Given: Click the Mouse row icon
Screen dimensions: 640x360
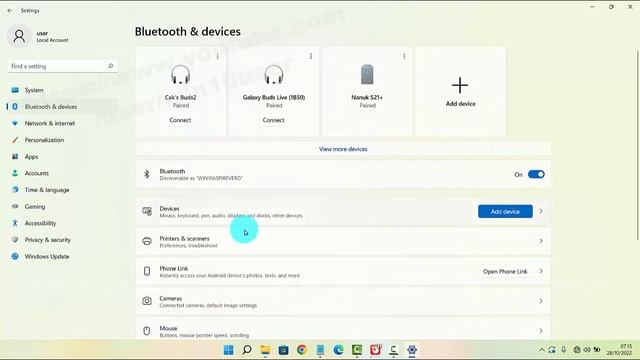Looking at the screenshot, I should point(147,331).
